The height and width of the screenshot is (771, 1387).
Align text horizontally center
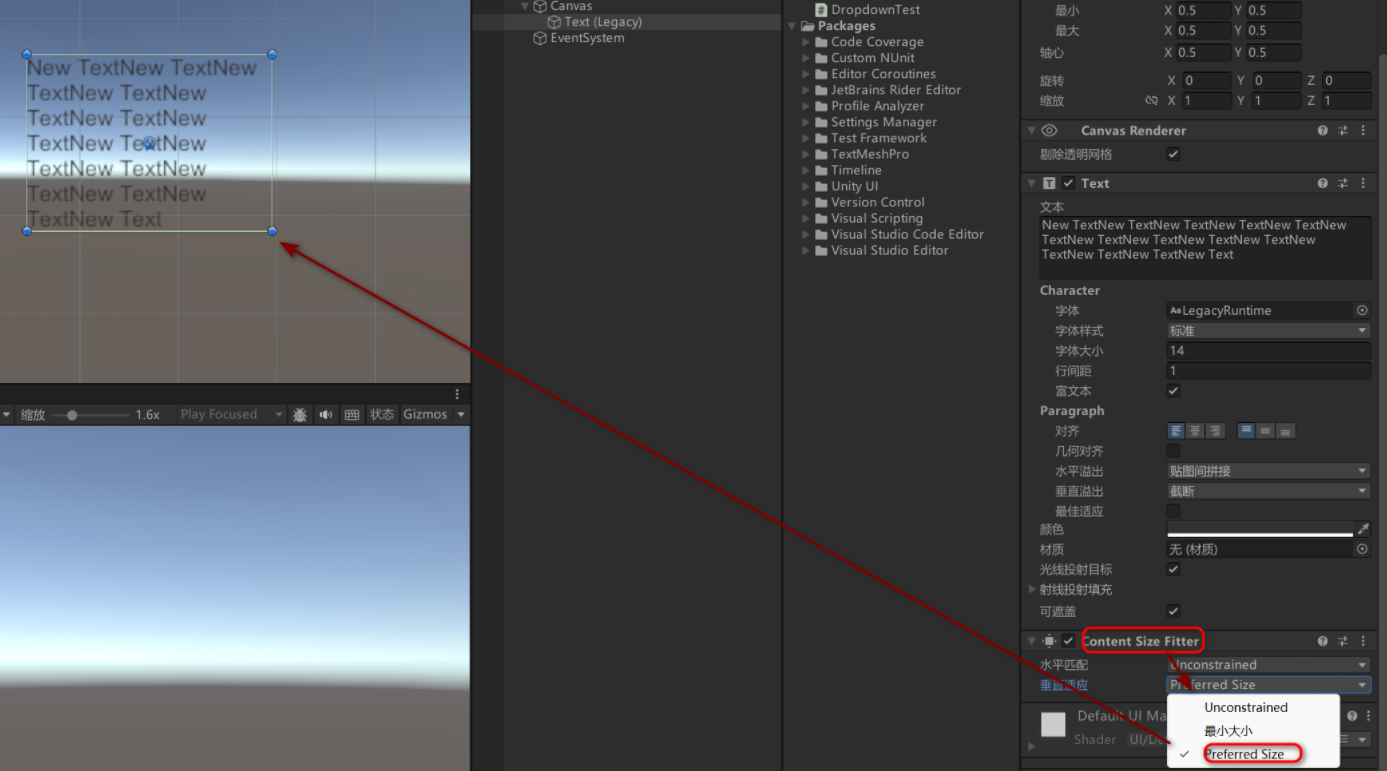click(x=1195, y=431)
